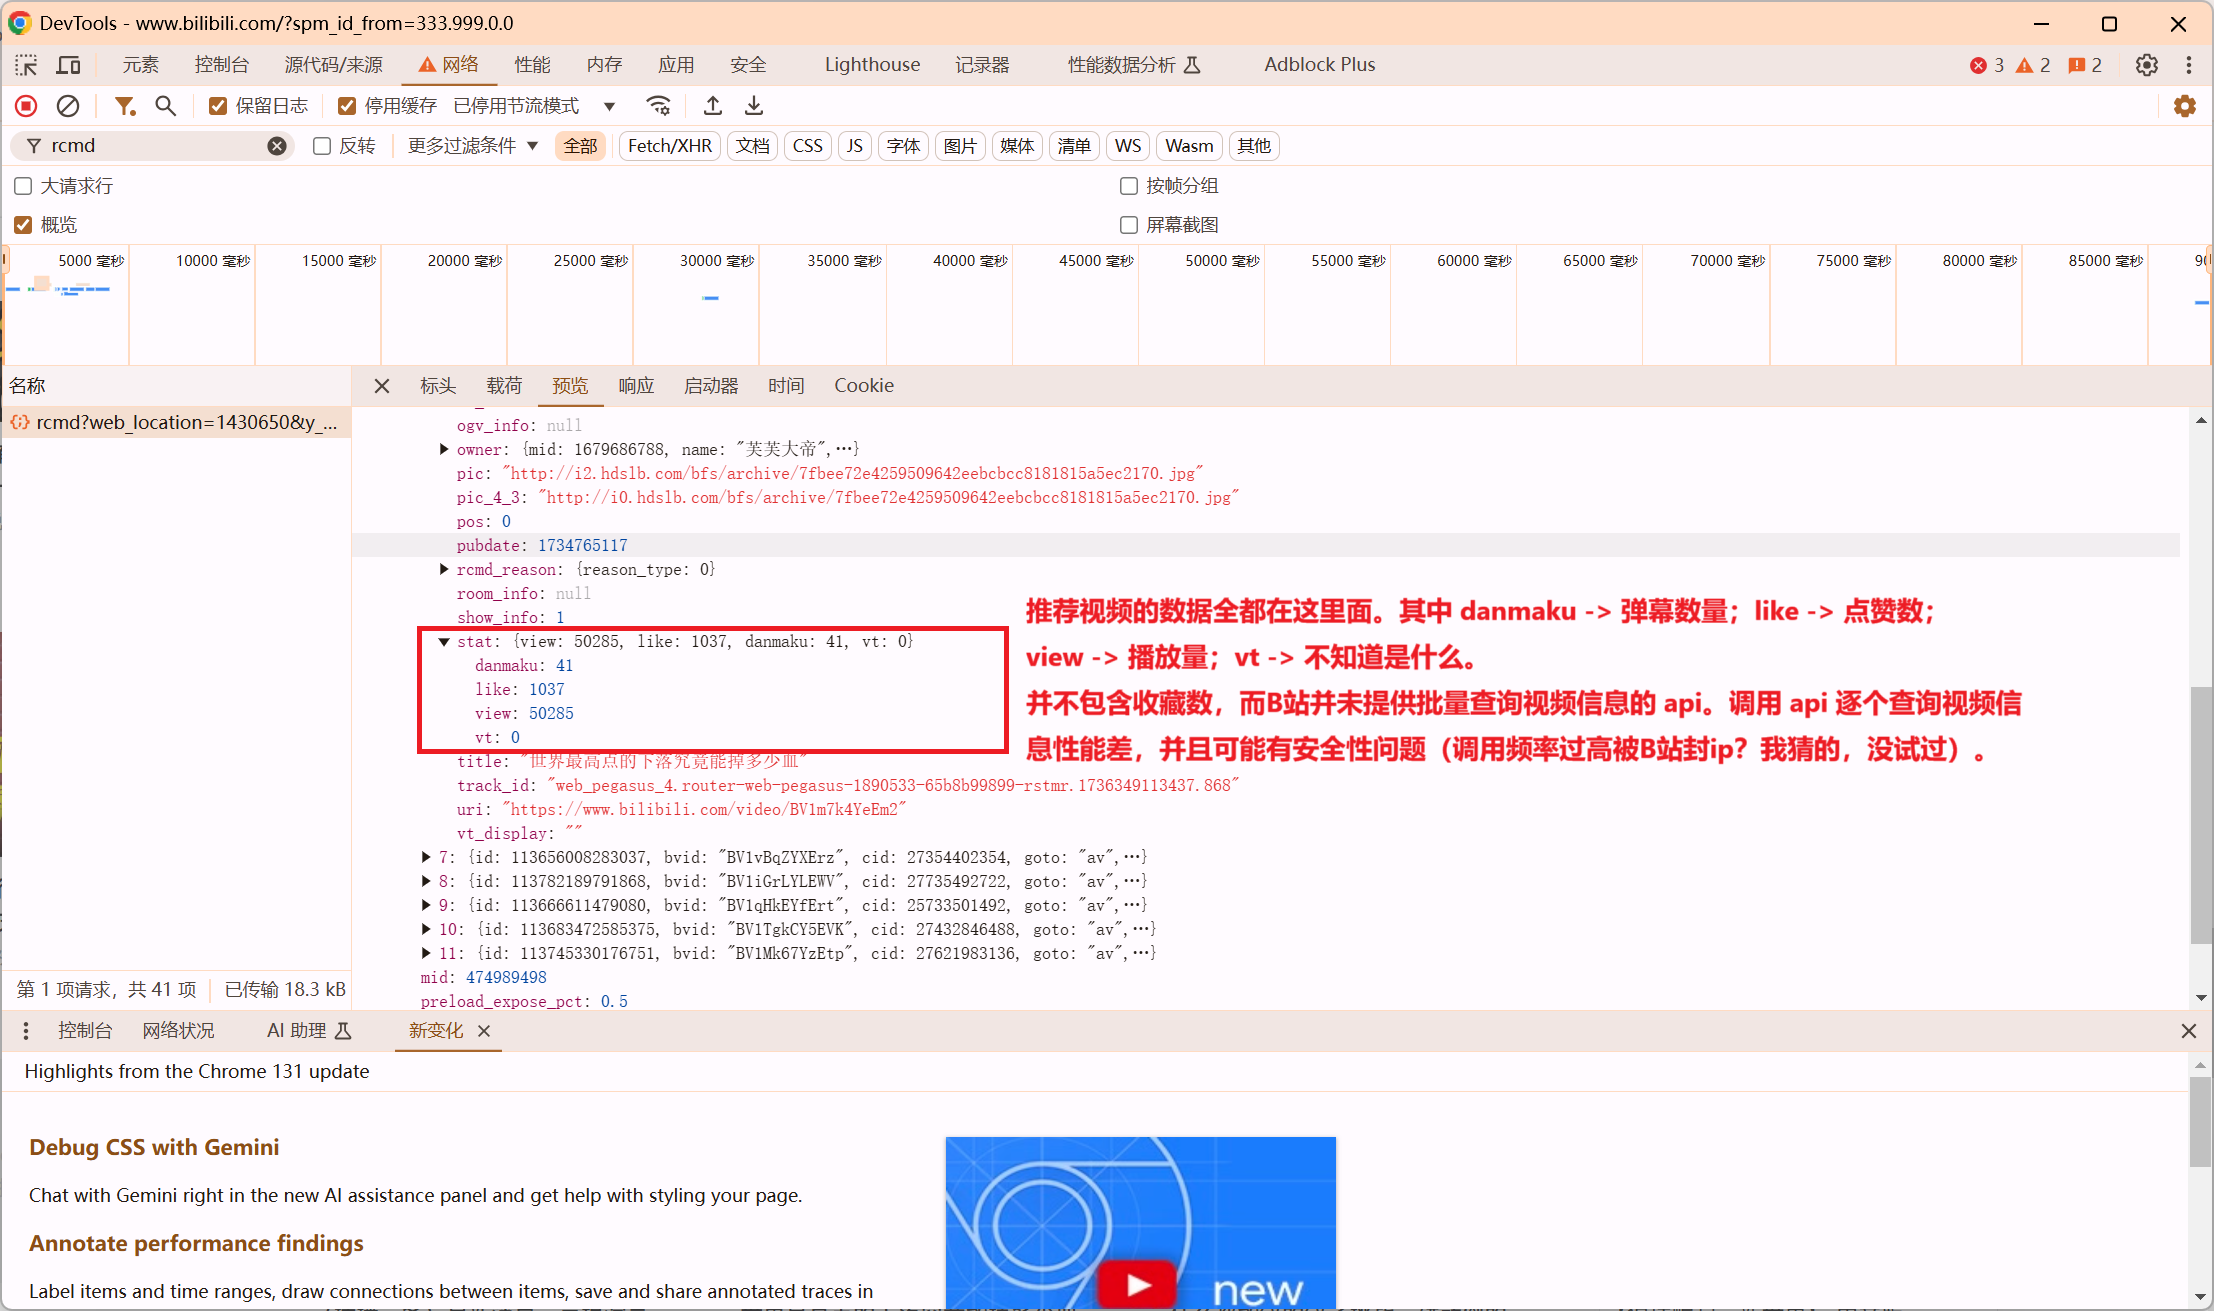Expand the owner object node

444,450
